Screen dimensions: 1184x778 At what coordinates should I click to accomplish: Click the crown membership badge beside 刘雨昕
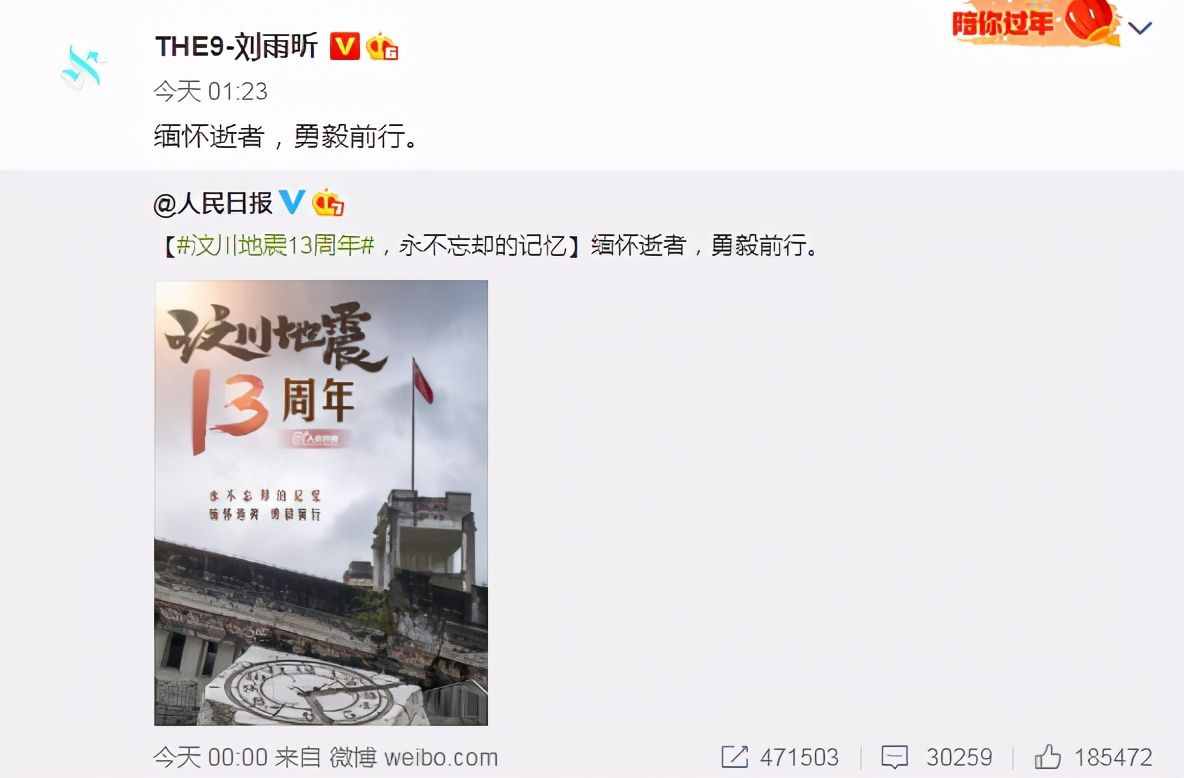pyautogui.click(x=382, y=48)
